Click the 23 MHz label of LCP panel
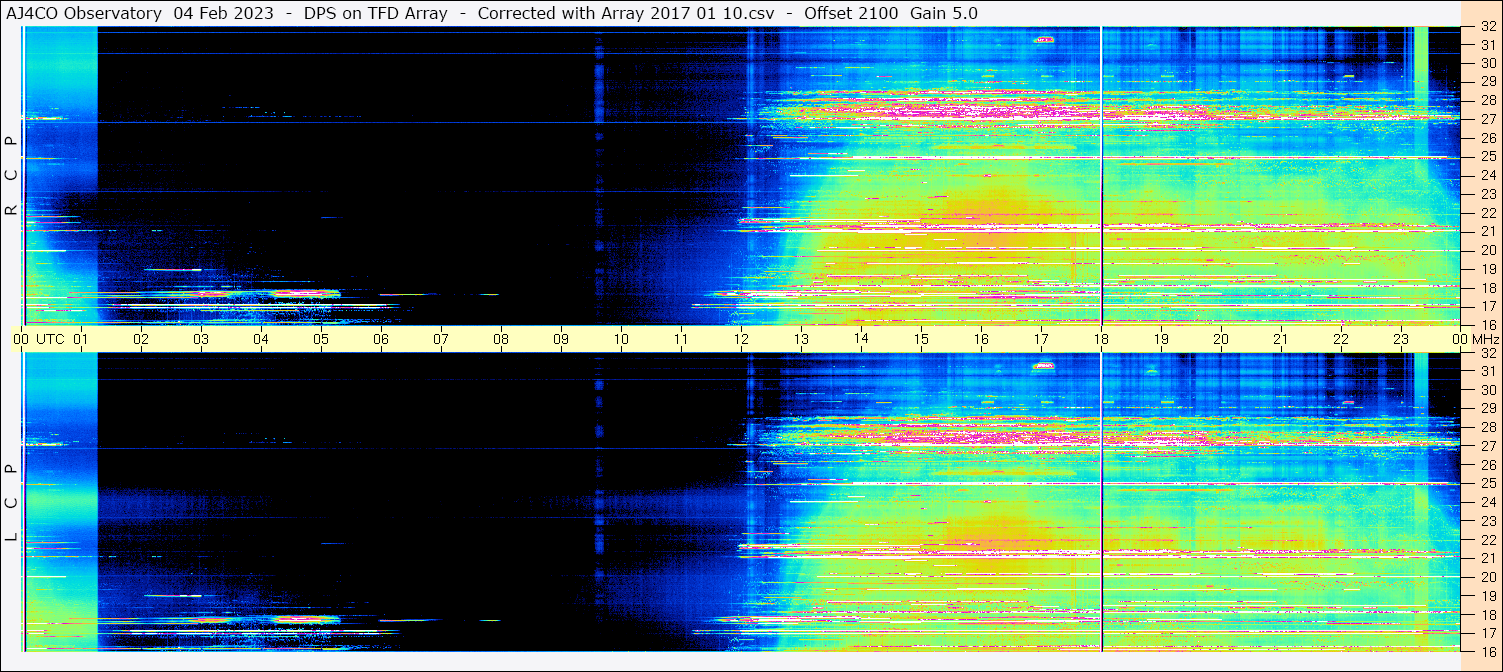This screenshot has height=672, width=1503. point(1487,521)
